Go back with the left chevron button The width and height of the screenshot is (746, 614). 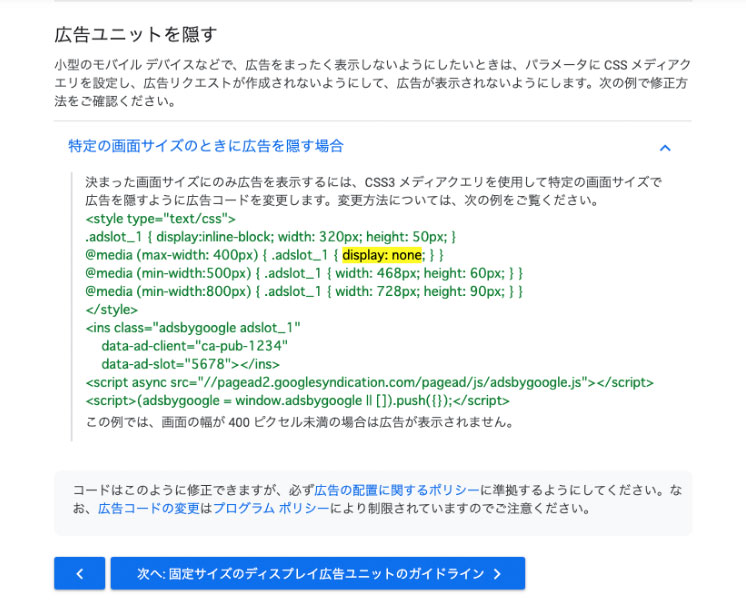pos(79,574)
